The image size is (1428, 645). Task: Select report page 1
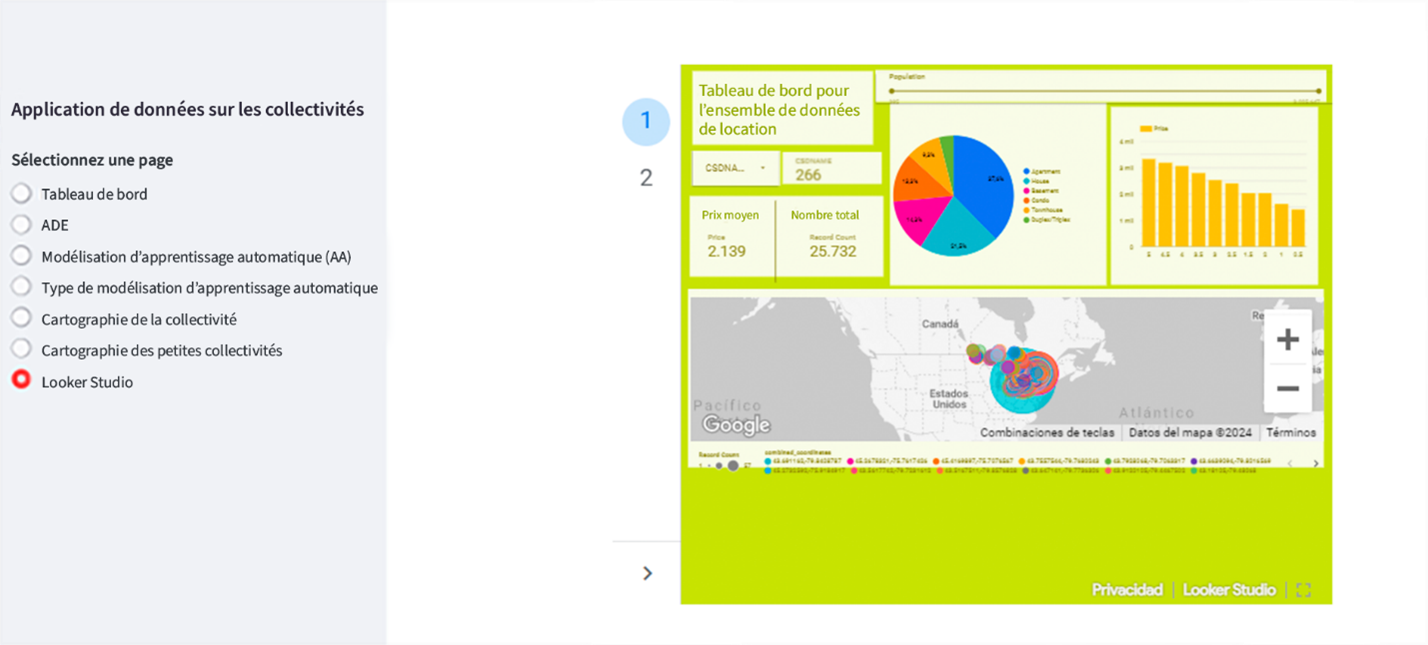coord(646,121)
